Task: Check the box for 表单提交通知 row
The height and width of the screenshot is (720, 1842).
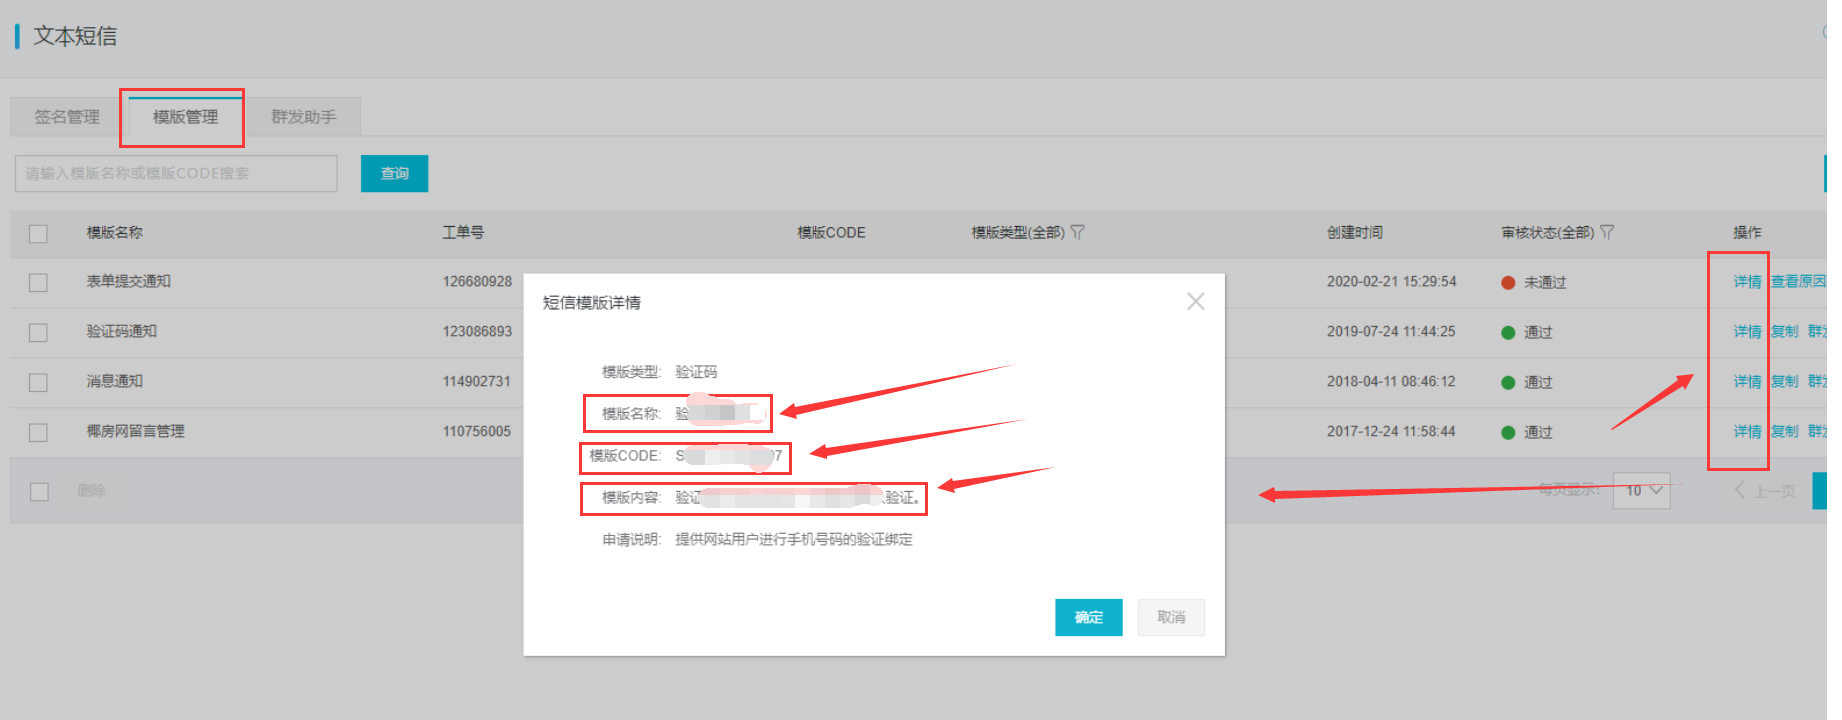Action: click(39, 283)
